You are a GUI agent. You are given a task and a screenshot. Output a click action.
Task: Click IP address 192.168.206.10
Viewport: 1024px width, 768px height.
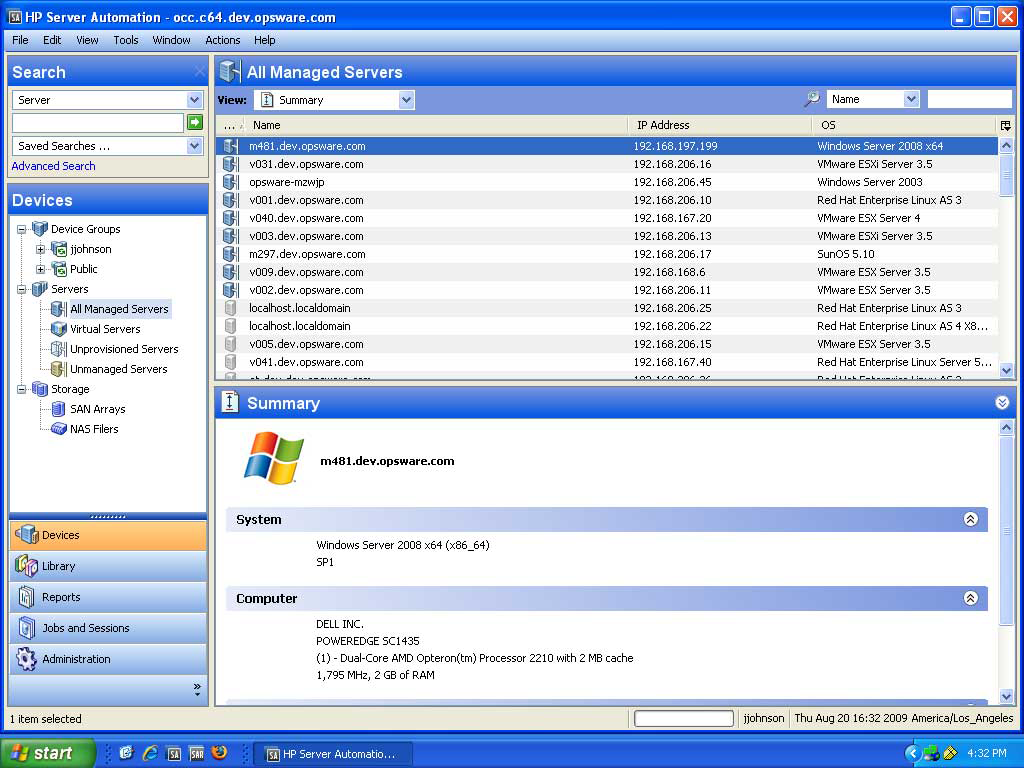(672, 200)
